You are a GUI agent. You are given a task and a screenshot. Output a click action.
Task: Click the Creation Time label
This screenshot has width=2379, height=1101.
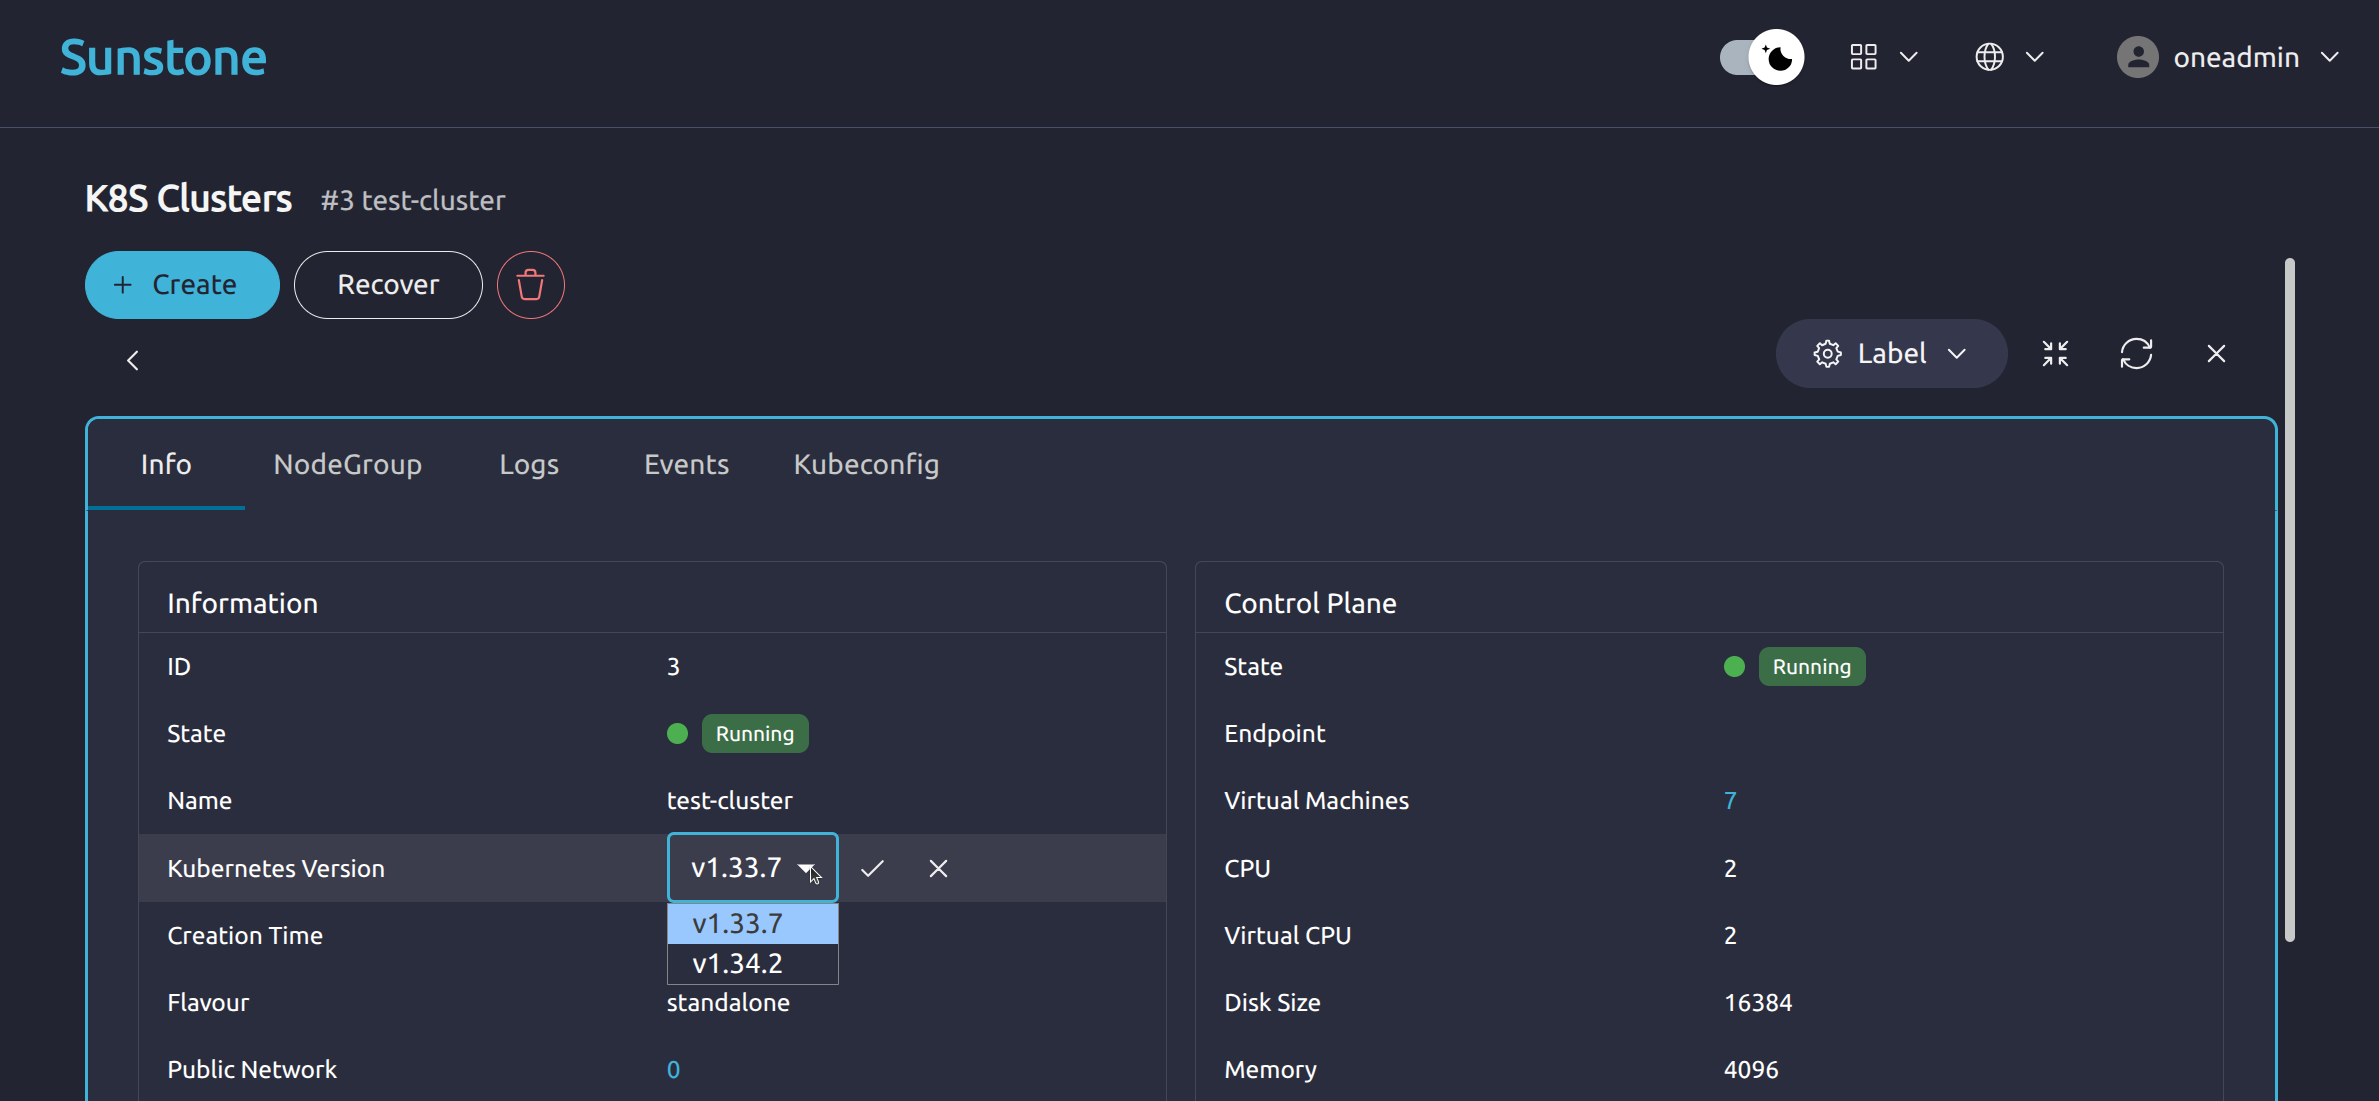pos(245,936)
